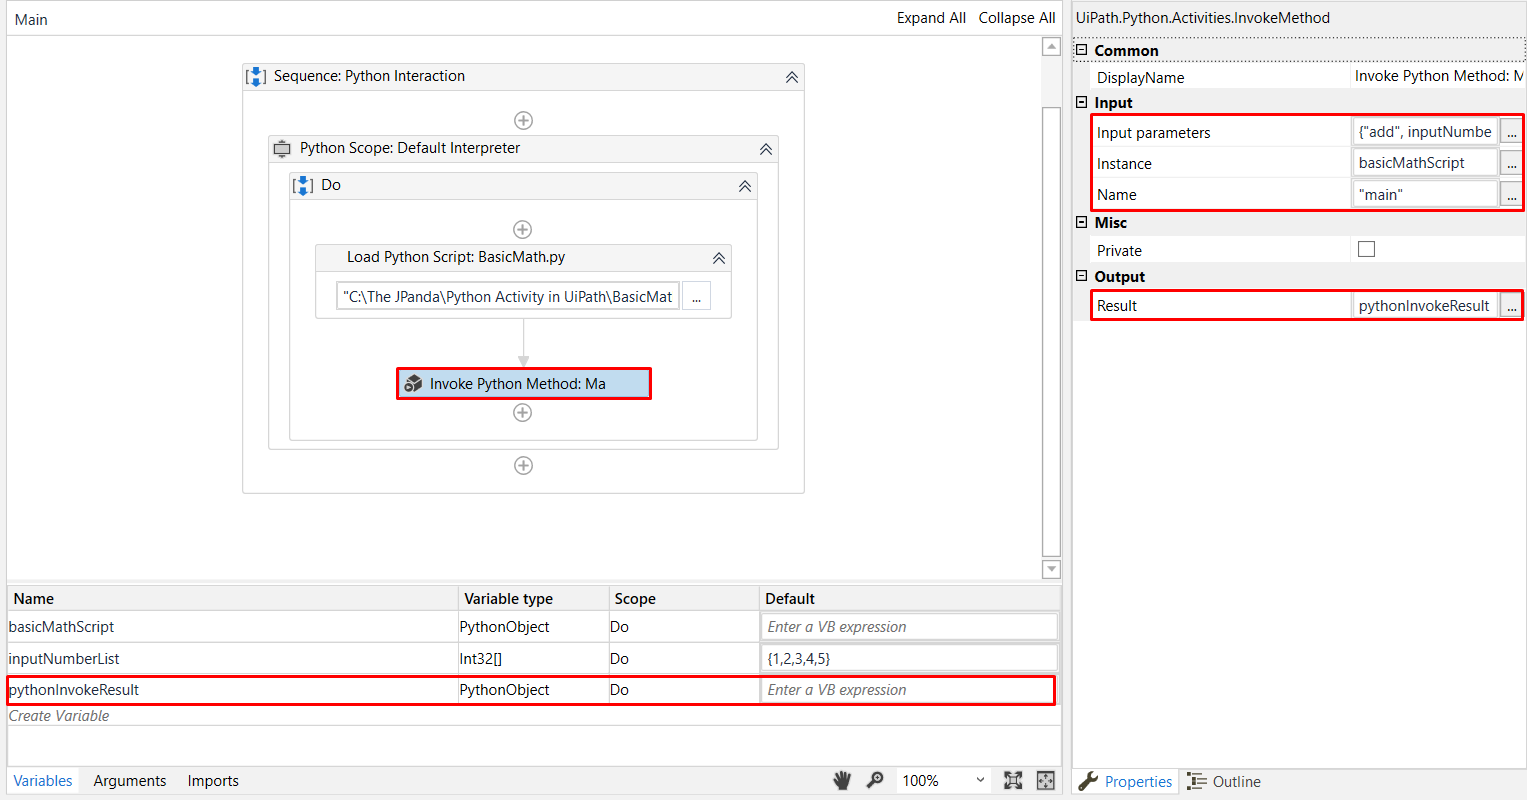Image resolution: width=1527 pixels, height=800 pixels.
Task: Open Input parameters via its ellipsis button
Action: tap(1511, 131)
